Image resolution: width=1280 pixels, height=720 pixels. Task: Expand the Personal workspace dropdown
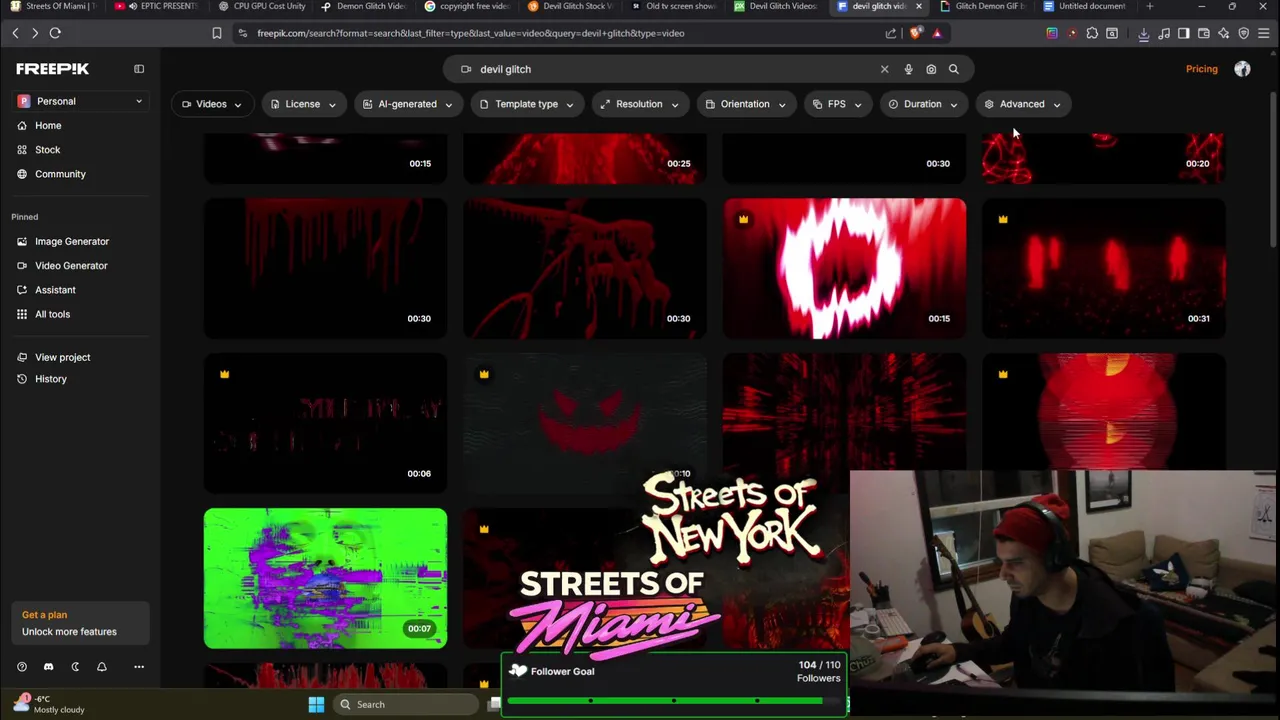pos(80,101)
